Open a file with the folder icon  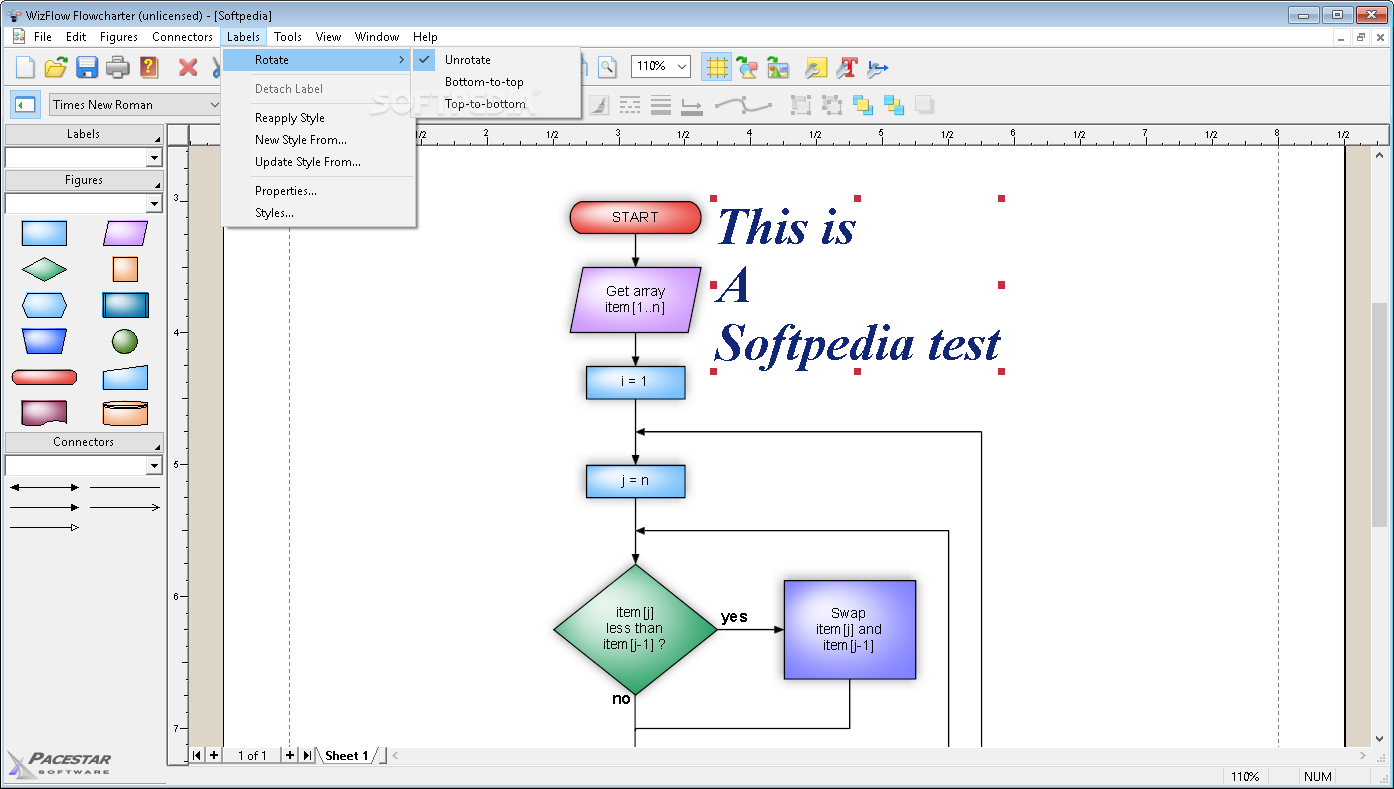56,68
